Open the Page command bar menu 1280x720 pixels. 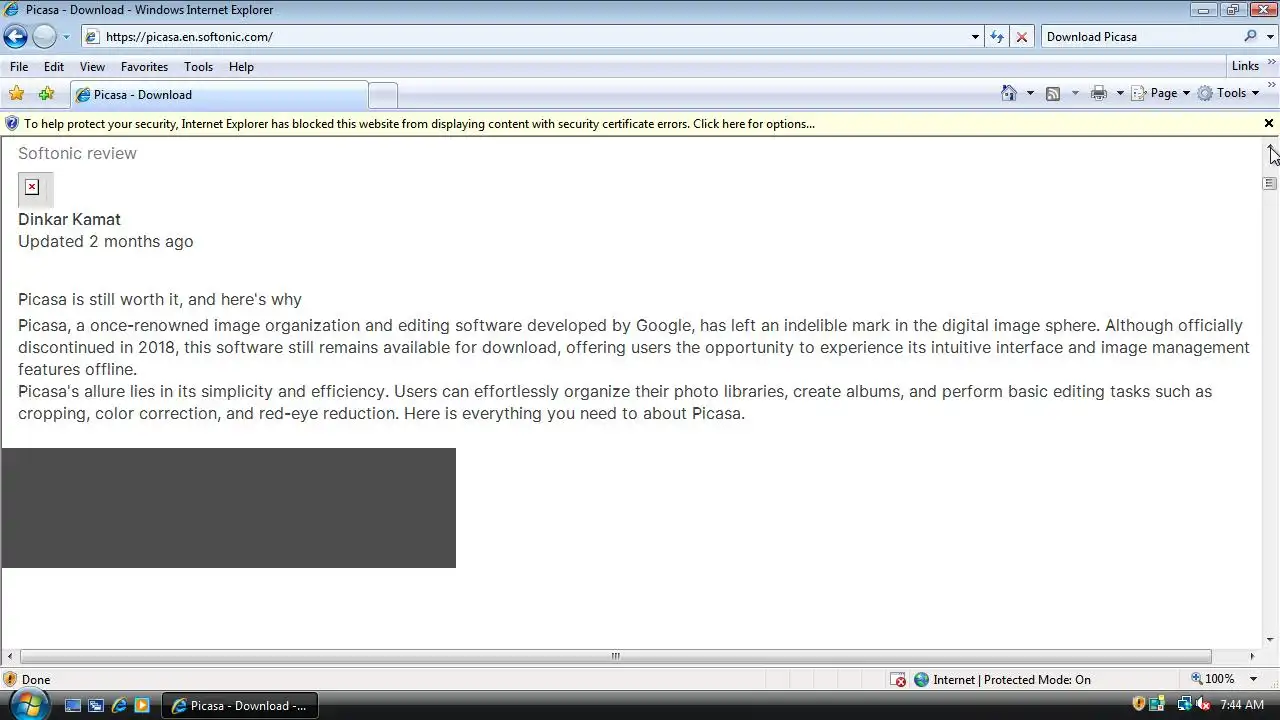coord(1160,93)
